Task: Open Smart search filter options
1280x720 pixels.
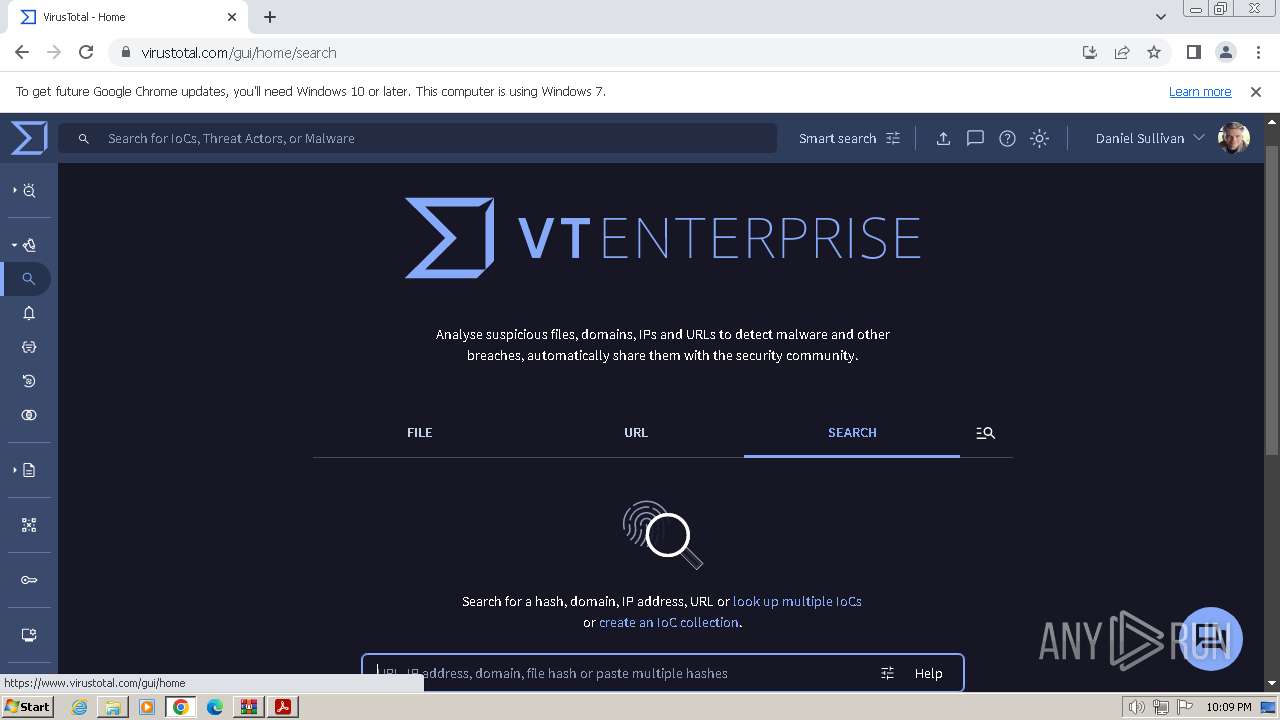Action: pyautogui.click(x=893, y=138)
